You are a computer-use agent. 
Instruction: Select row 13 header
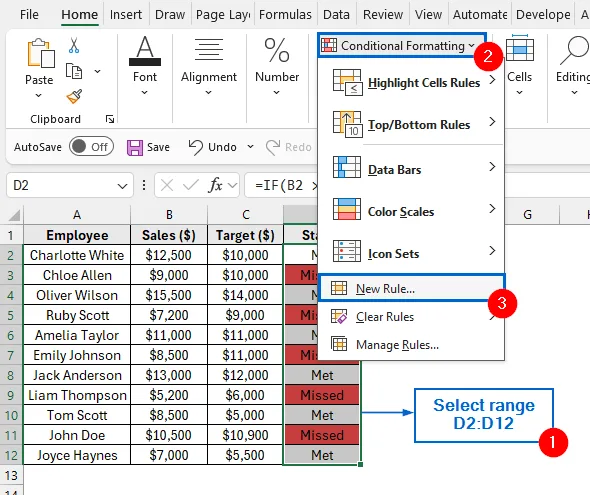click(11, 475)
